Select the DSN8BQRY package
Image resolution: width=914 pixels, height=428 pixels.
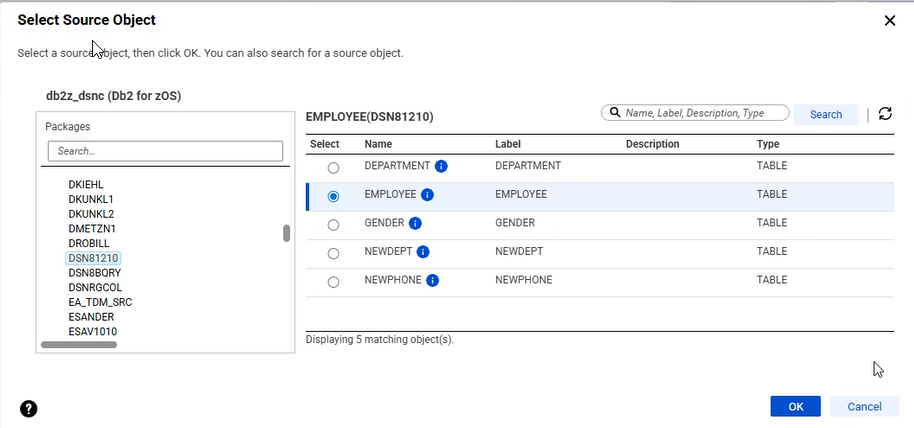tap(94, 273)
